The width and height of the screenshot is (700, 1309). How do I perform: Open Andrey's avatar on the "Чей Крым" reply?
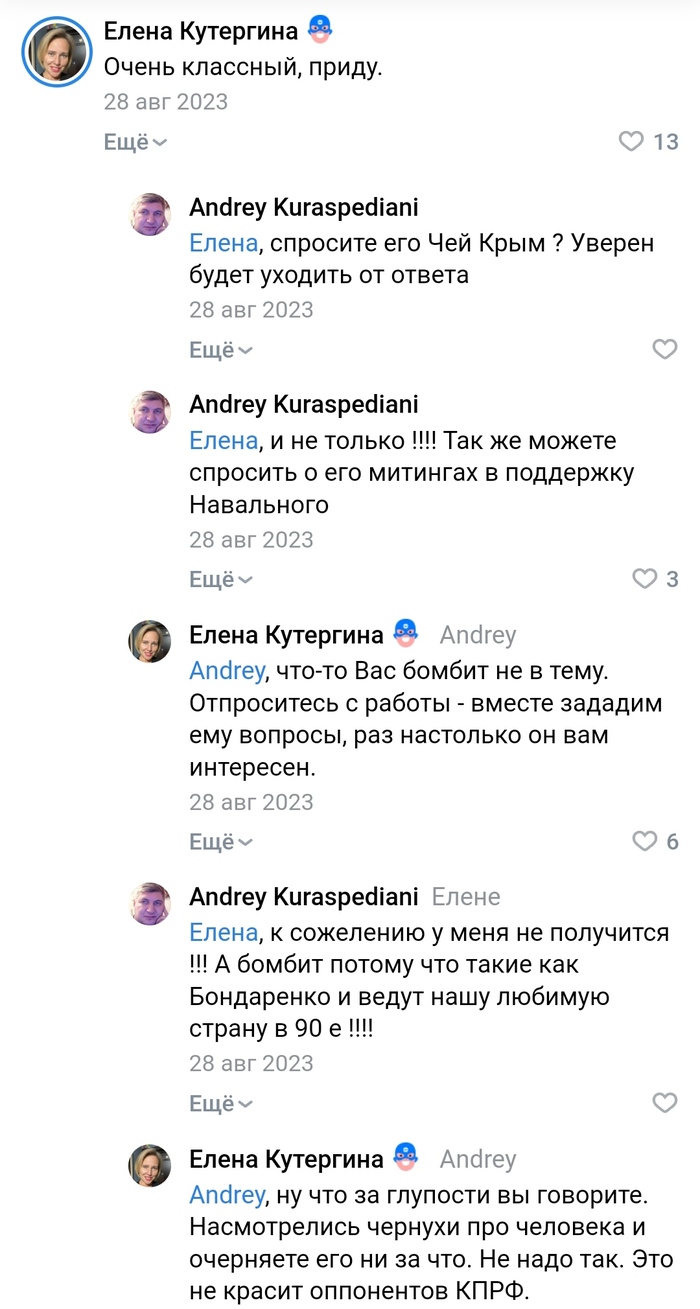point(150,214)
